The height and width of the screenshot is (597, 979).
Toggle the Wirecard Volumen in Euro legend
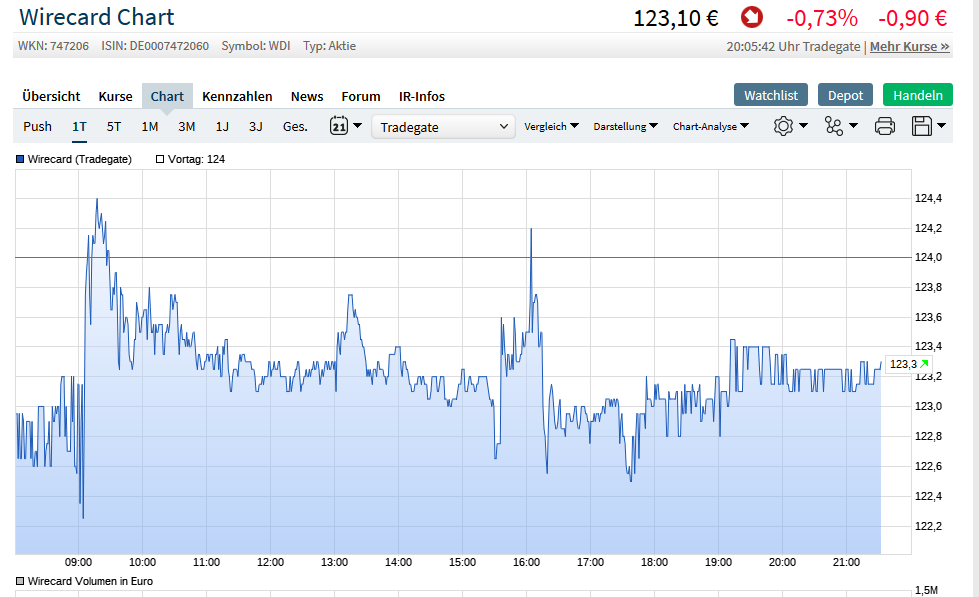[84, 581]
